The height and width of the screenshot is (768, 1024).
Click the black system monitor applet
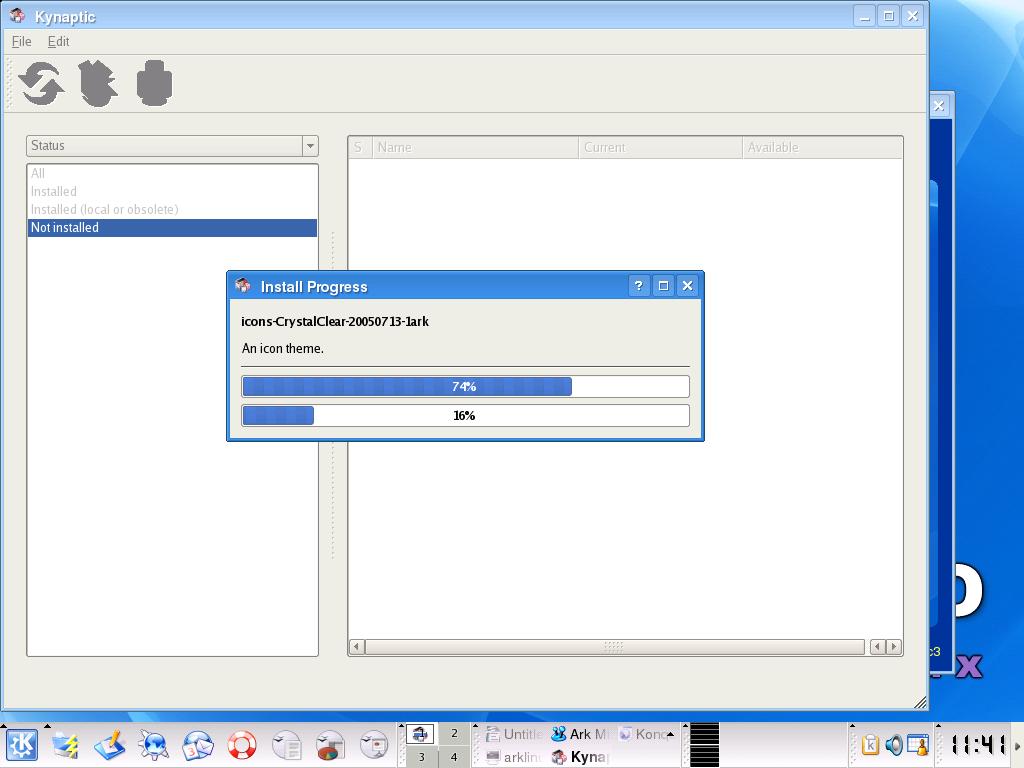tap(705, 745)
